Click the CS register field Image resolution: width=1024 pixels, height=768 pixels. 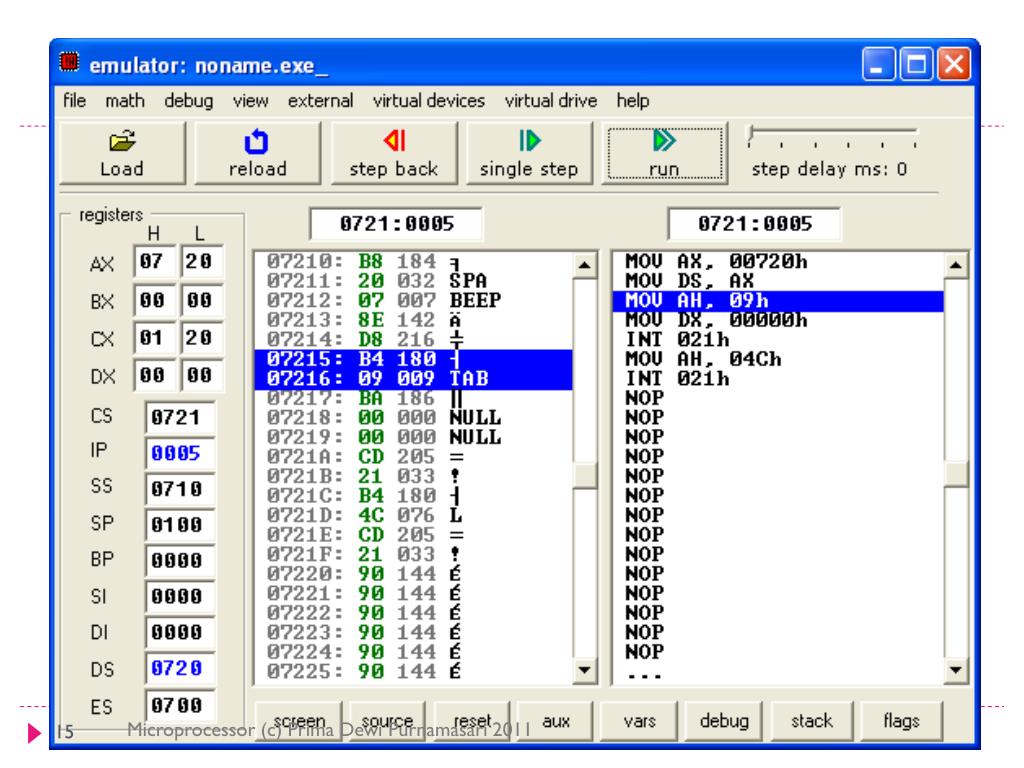coord(179,417)
